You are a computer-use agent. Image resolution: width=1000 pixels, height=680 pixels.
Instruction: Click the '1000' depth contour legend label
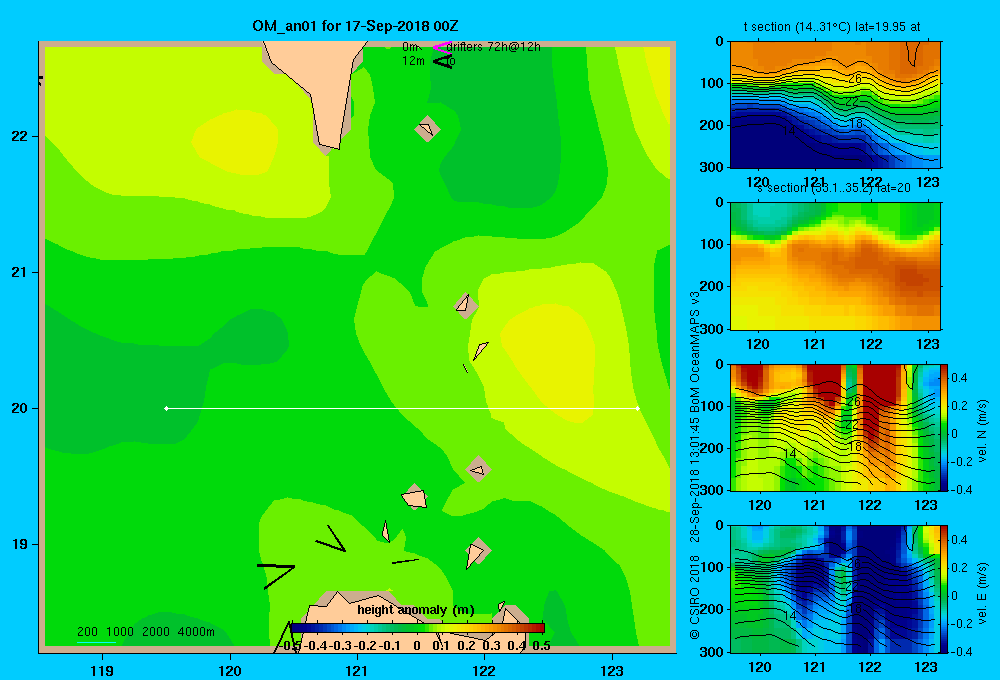coord(120,632)
